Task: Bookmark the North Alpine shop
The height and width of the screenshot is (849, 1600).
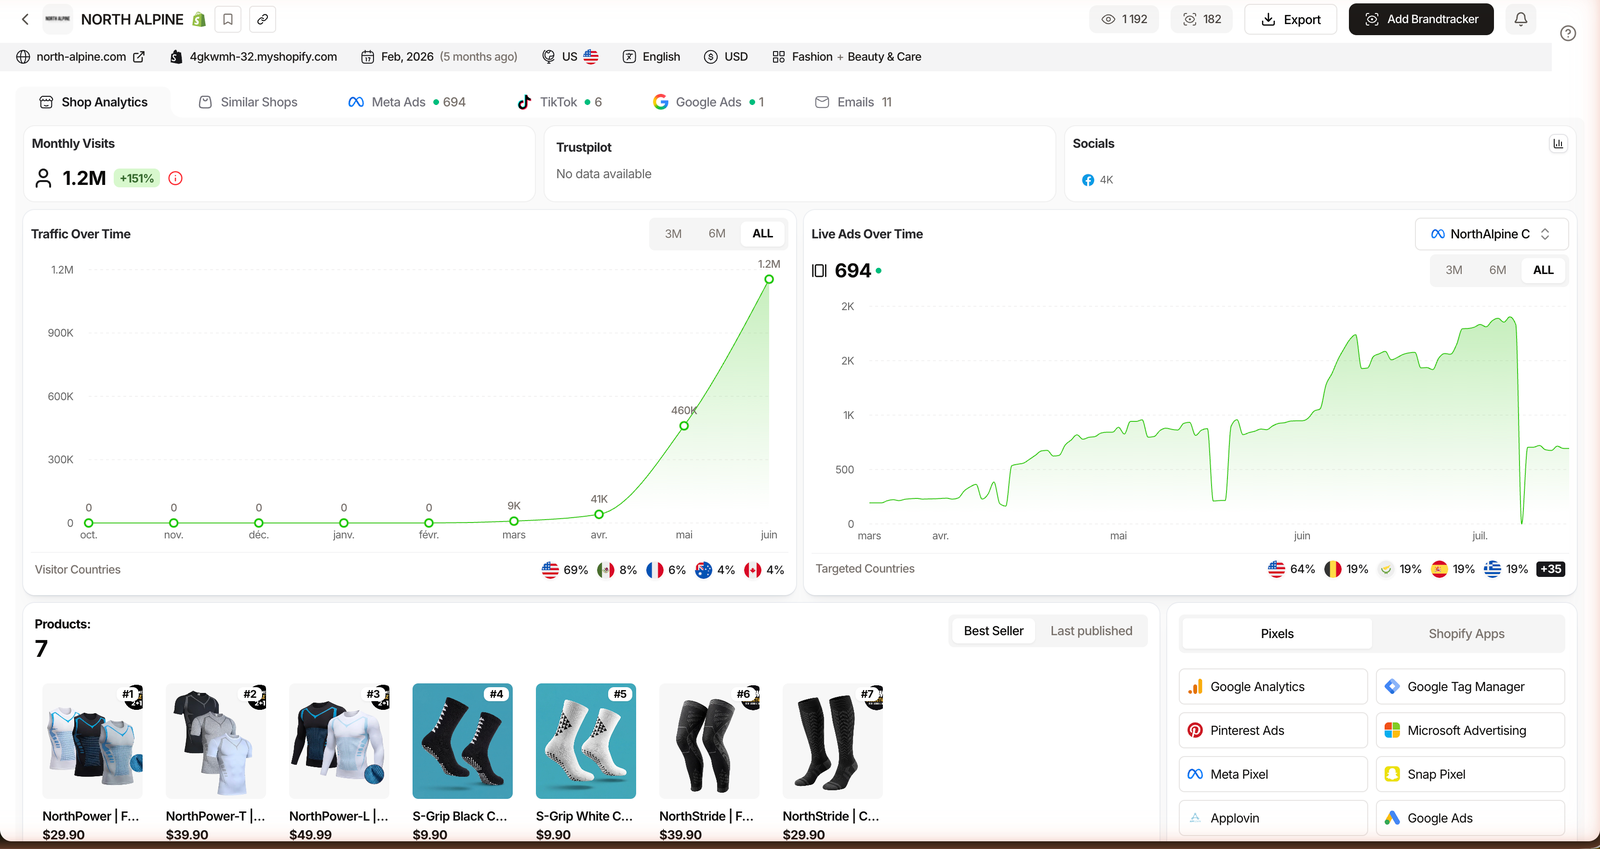Action: pyautogui.click(x=228, y=19)
